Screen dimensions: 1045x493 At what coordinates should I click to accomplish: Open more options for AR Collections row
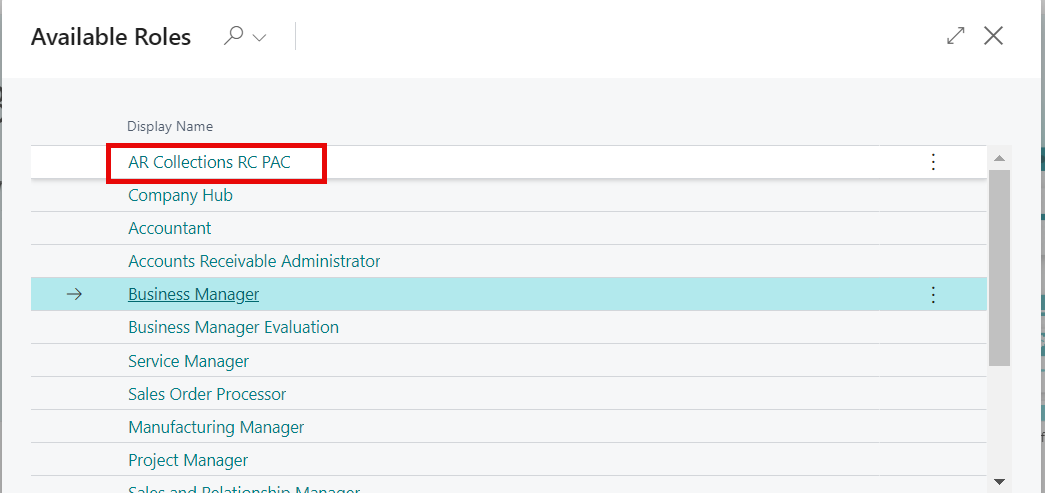(x=933, y=162)
